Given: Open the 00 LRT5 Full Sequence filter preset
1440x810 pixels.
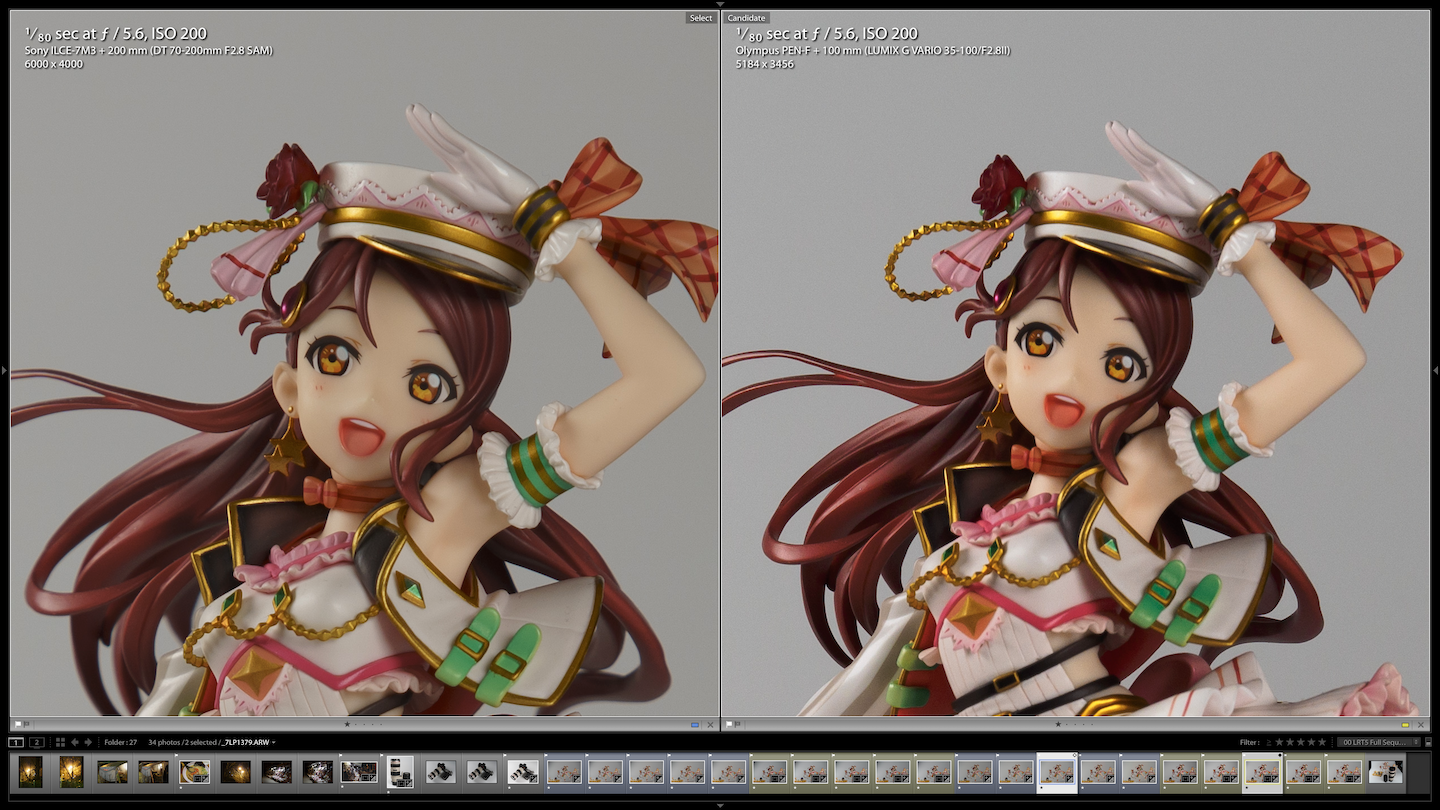Looking at the screenshot, I should coord(1379,742).
